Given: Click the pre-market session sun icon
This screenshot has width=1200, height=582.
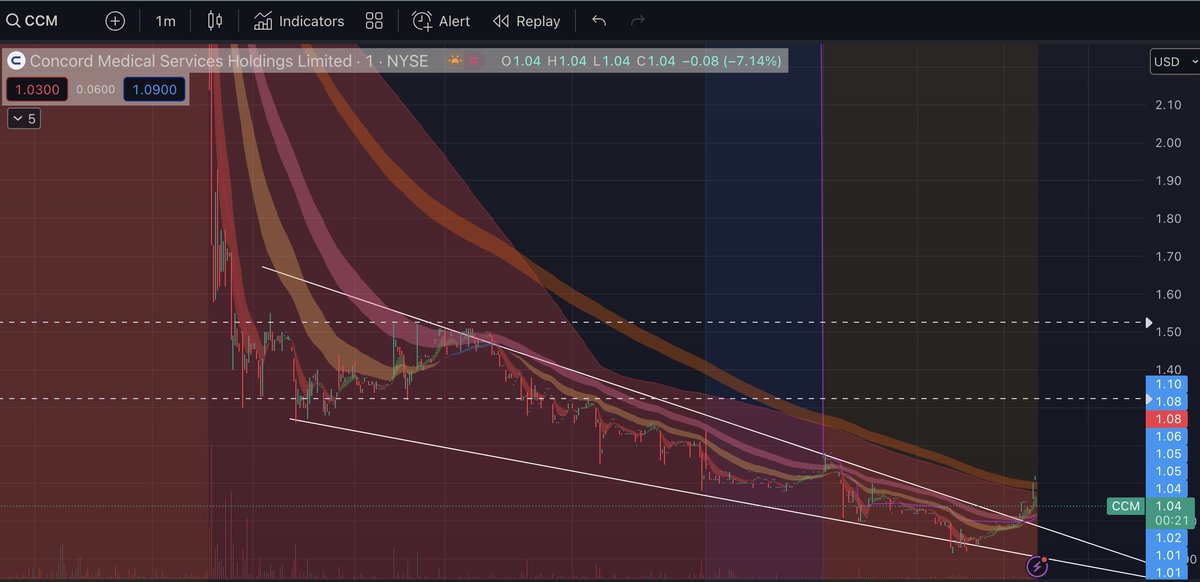Looking at the screenshot, I should [456, 61].
